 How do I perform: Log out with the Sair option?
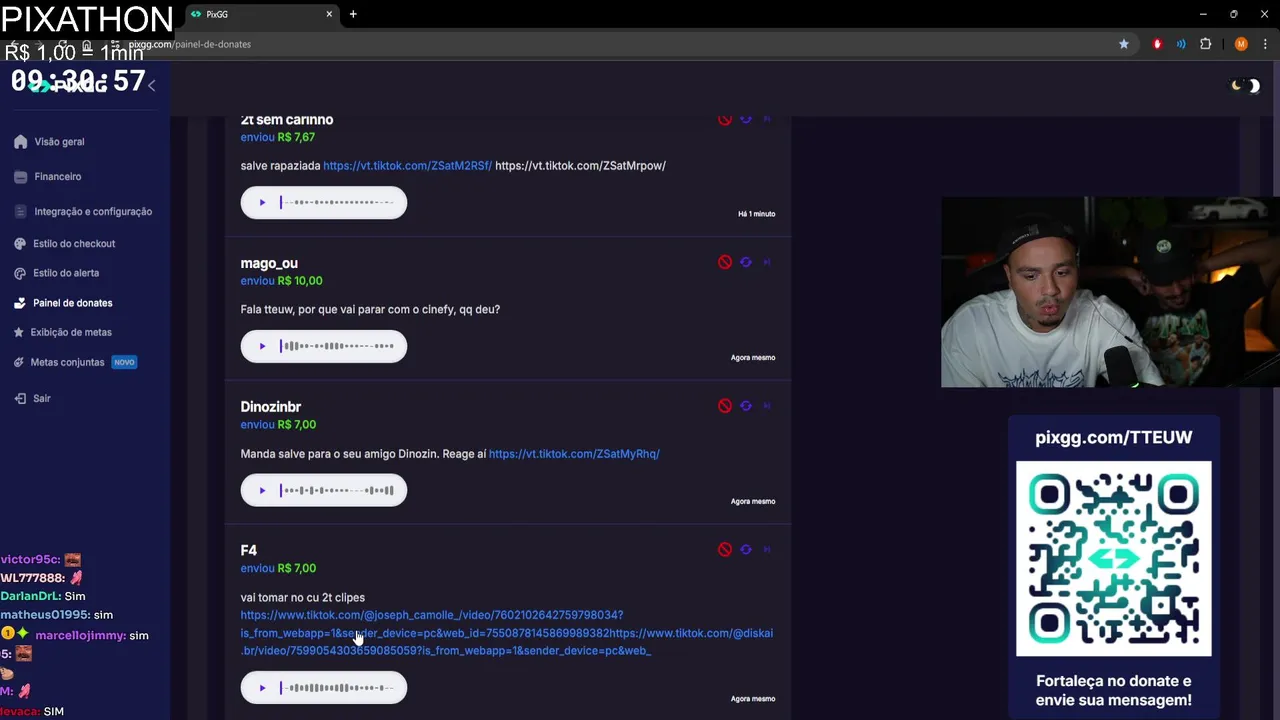pyautogui.click(x=33, y=398)
